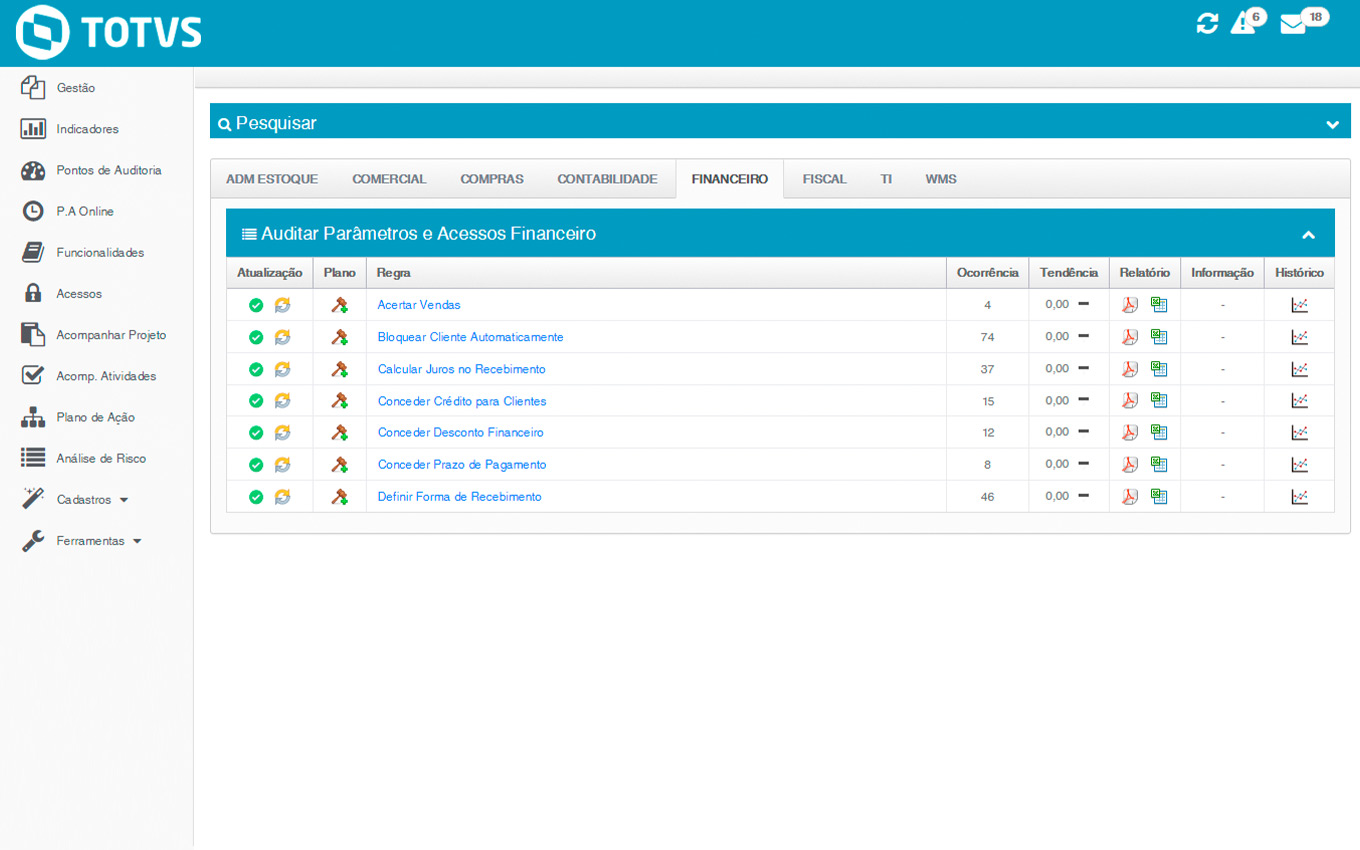Add action plan for Conceder Crédito para Clientes

pyautogui.click(x=340, y=401)
